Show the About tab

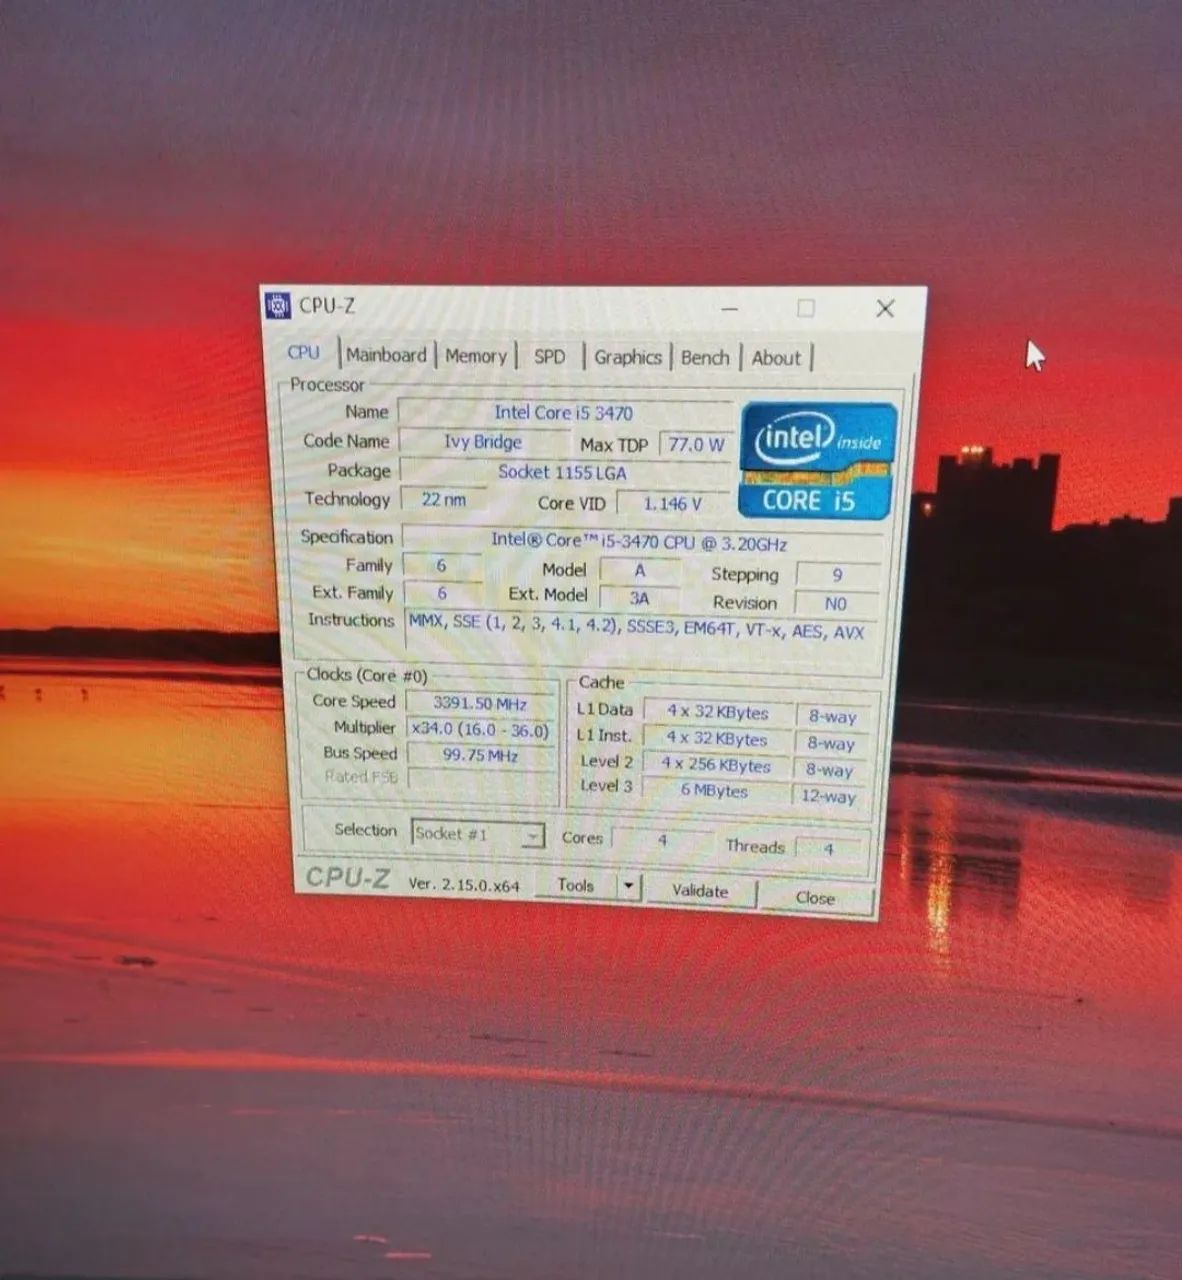[776, 358]
